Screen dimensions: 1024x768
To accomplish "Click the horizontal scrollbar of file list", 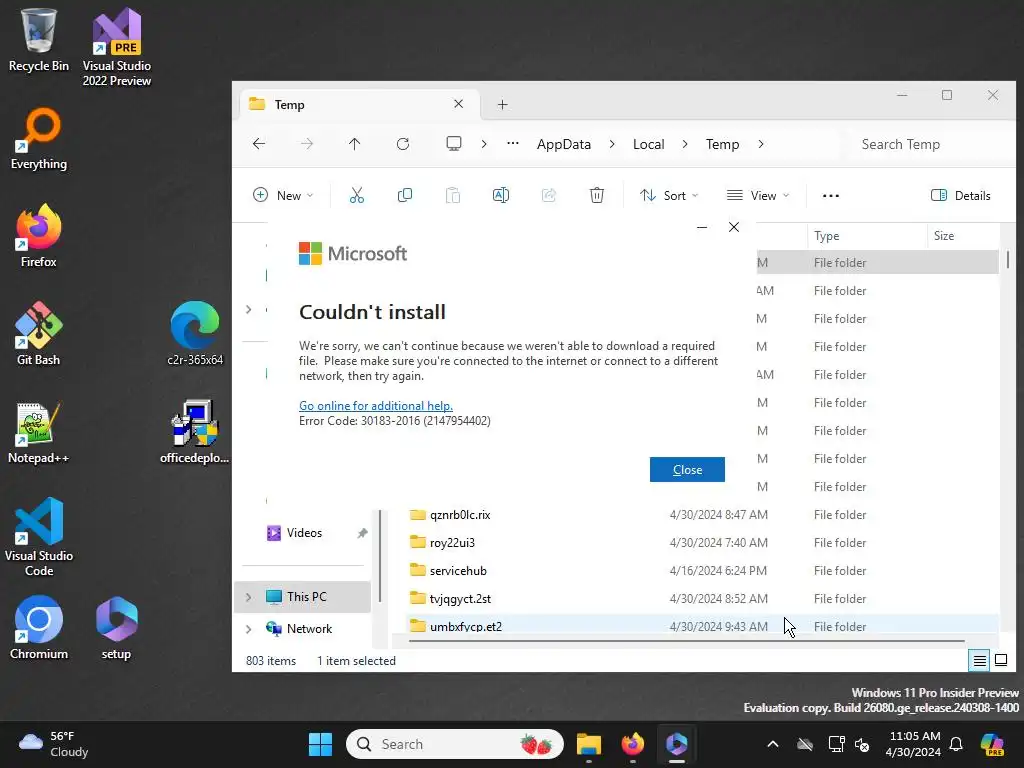I will (686, 641).
